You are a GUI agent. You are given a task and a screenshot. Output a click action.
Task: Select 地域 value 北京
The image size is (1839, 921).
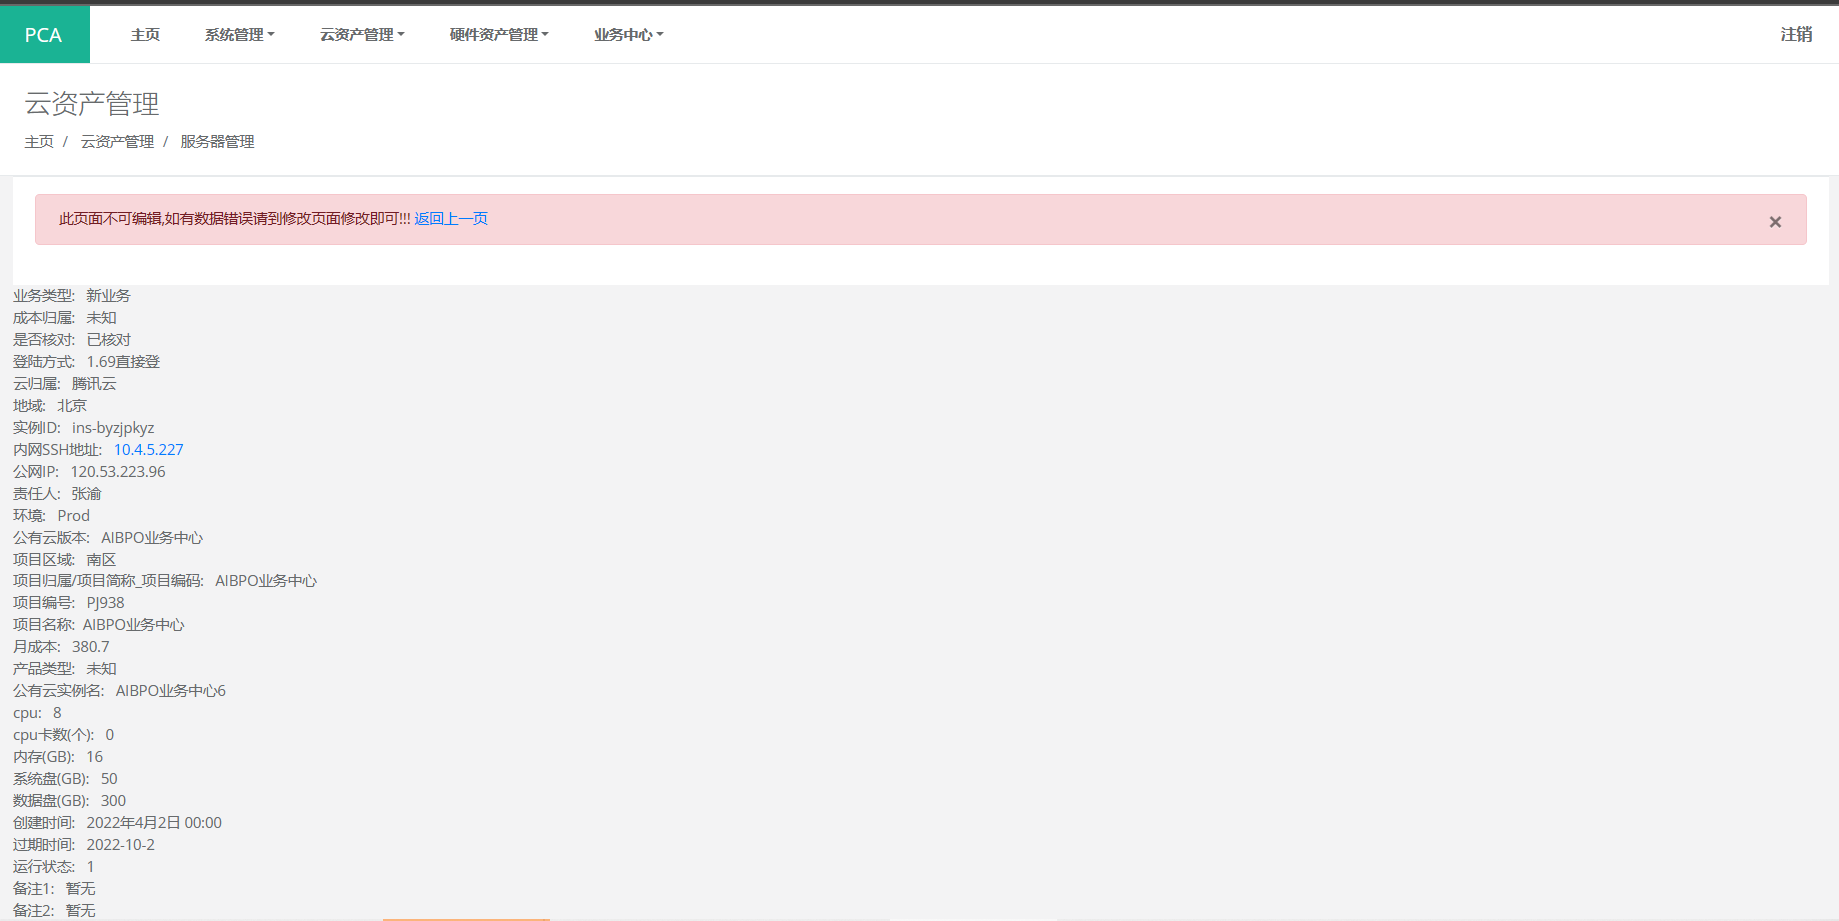72,406
